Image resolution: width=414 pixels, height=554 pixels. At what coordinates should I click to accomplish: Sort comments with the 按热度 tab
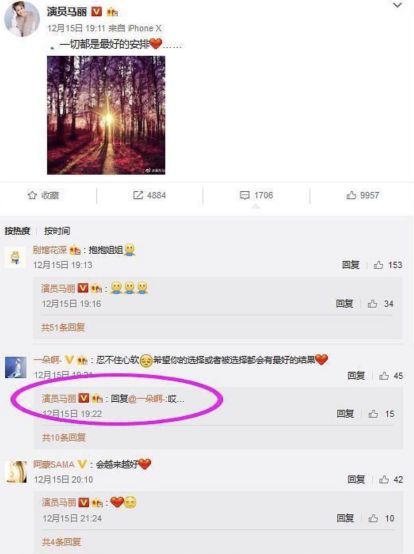pos(17,231)
